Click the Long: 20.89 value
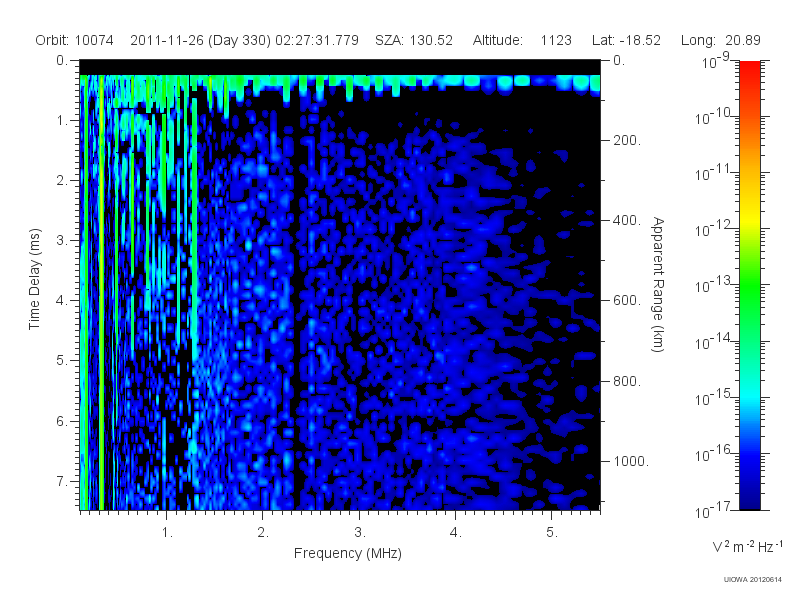800x600 pixels. (720, 40)
